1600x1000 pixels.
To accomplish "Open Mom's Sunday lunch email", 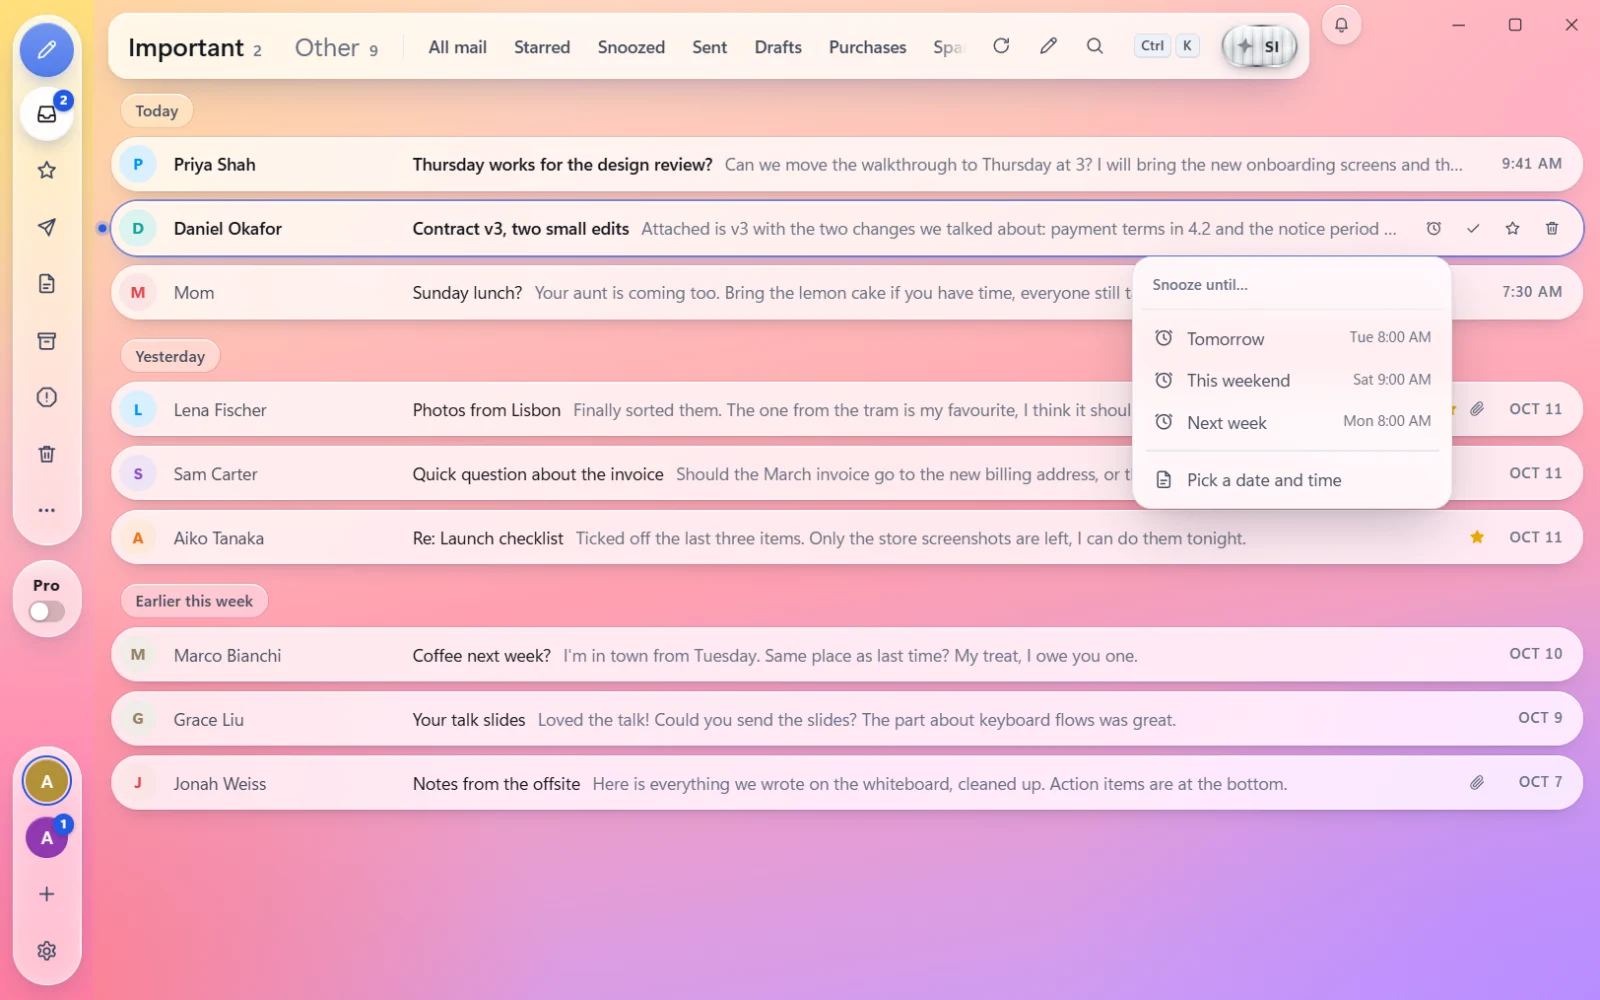I will 847,293.
